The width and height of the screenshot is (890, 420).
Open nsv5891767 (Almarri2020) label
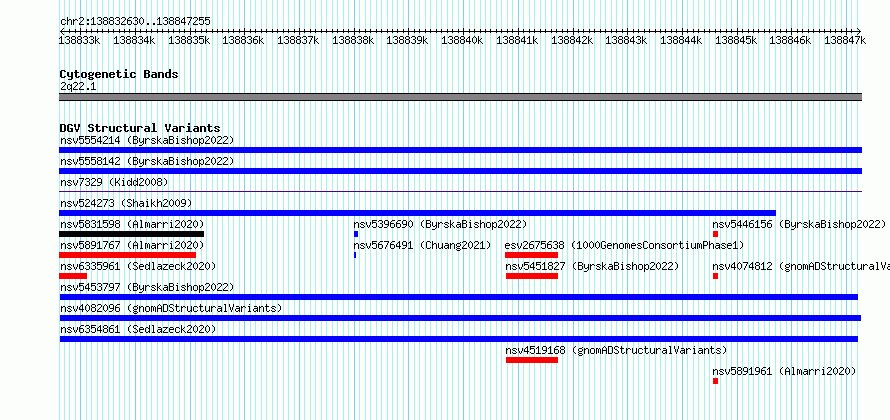coord(132,245)
